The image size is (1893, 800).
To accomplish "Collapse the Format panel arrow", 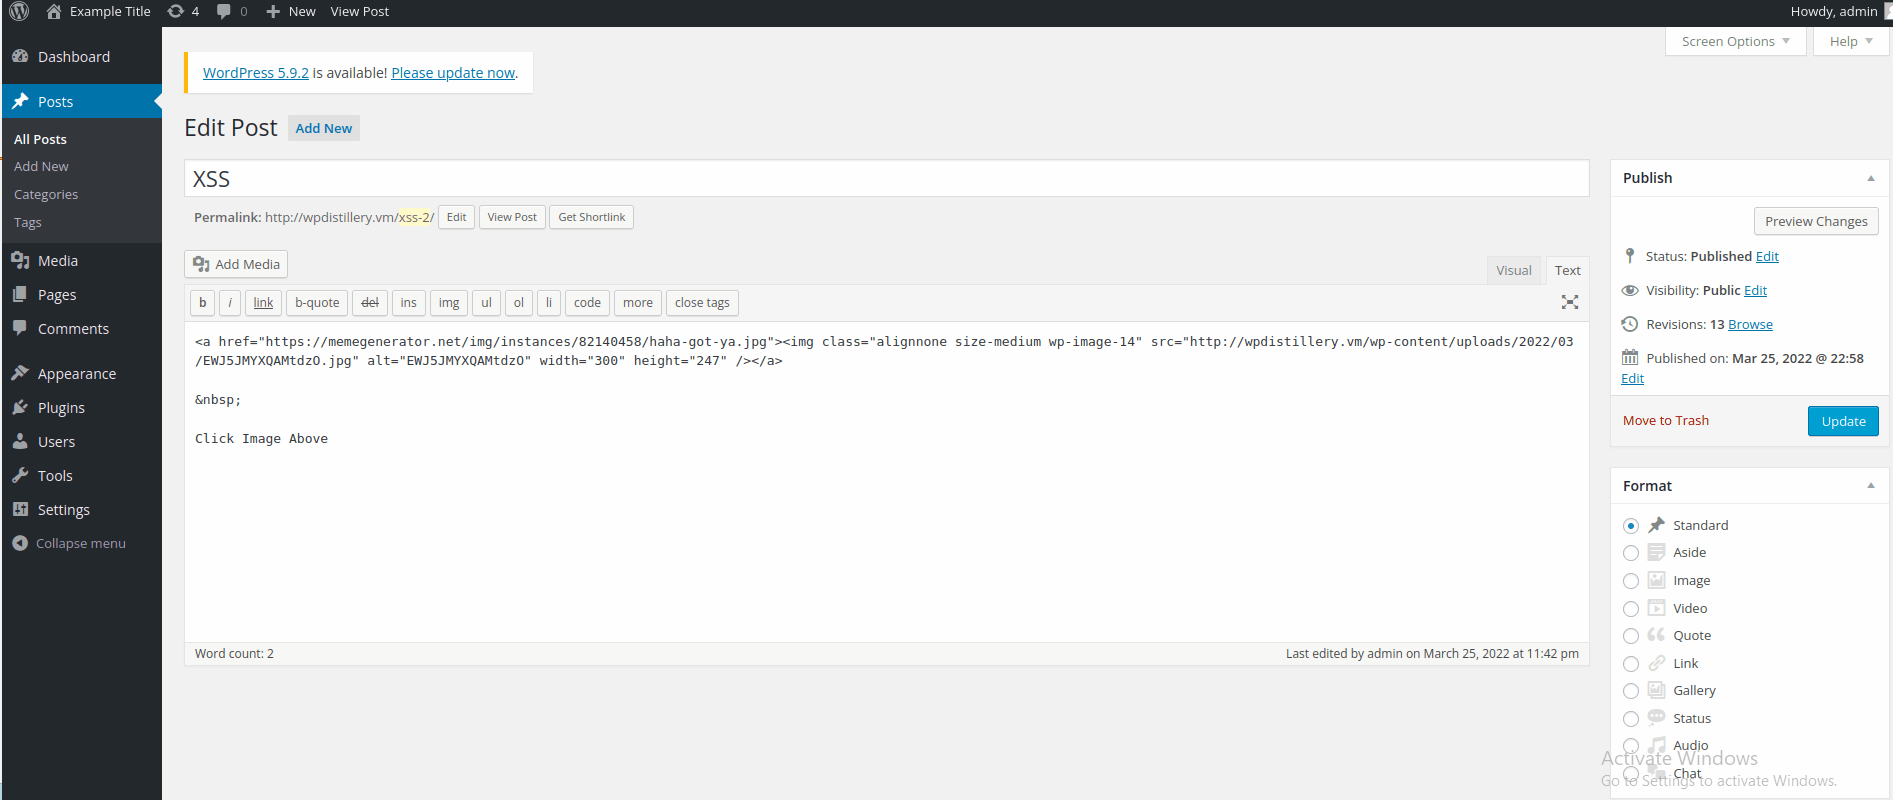I will [1871, 486].
